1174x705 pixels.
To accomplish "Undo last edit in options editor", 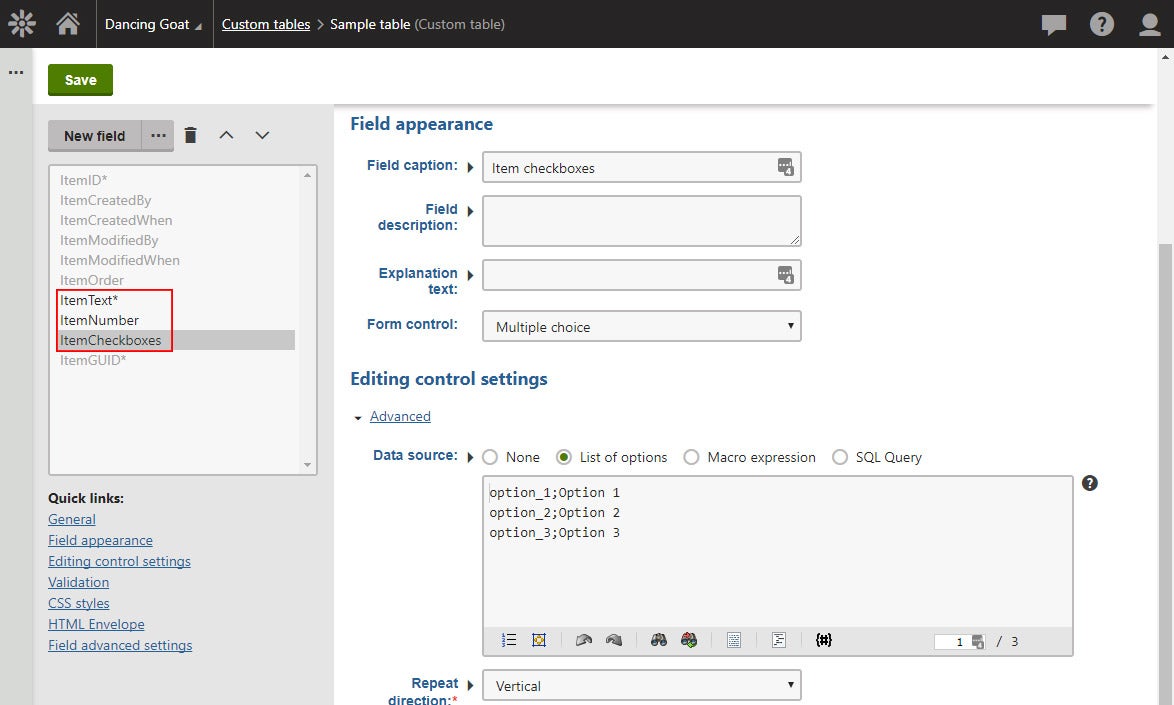I will point(584,640).
